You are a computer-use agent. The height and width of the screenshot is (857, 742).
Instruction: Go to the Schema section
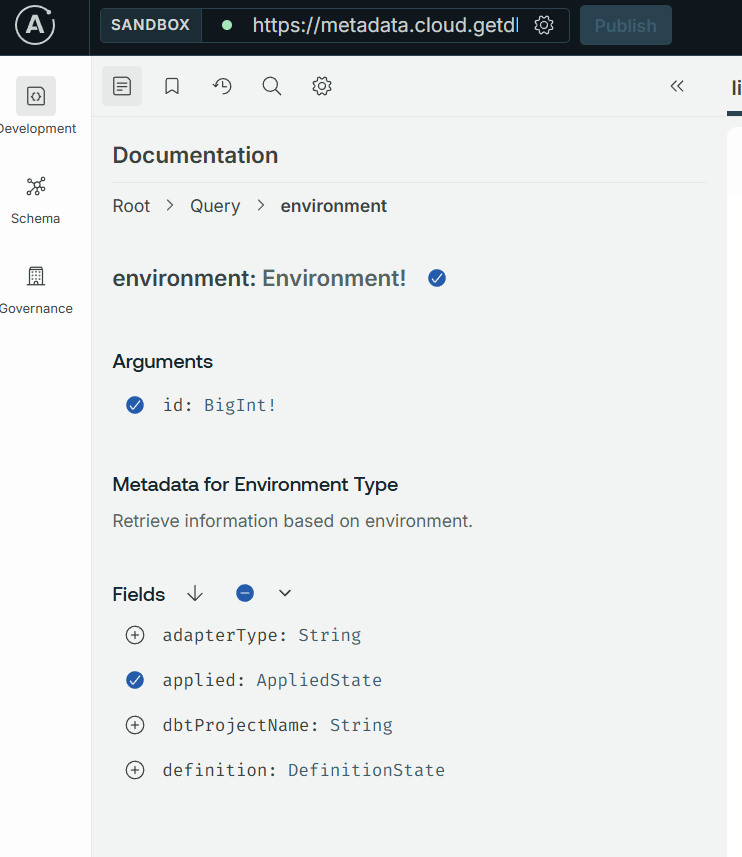36,200
